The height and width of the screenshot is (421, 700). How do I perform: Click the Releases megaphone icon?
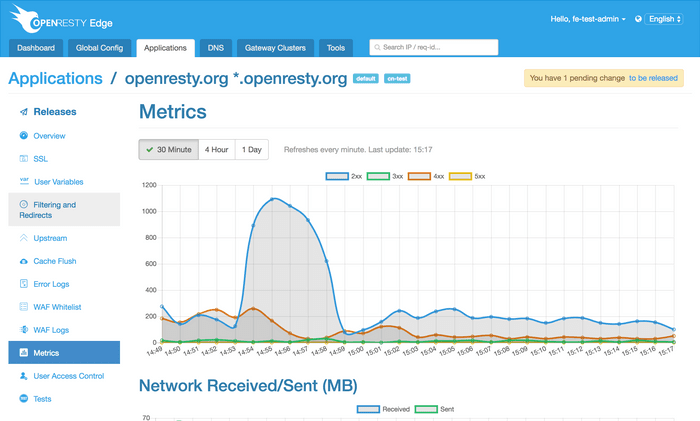click(x=24, y=112)
